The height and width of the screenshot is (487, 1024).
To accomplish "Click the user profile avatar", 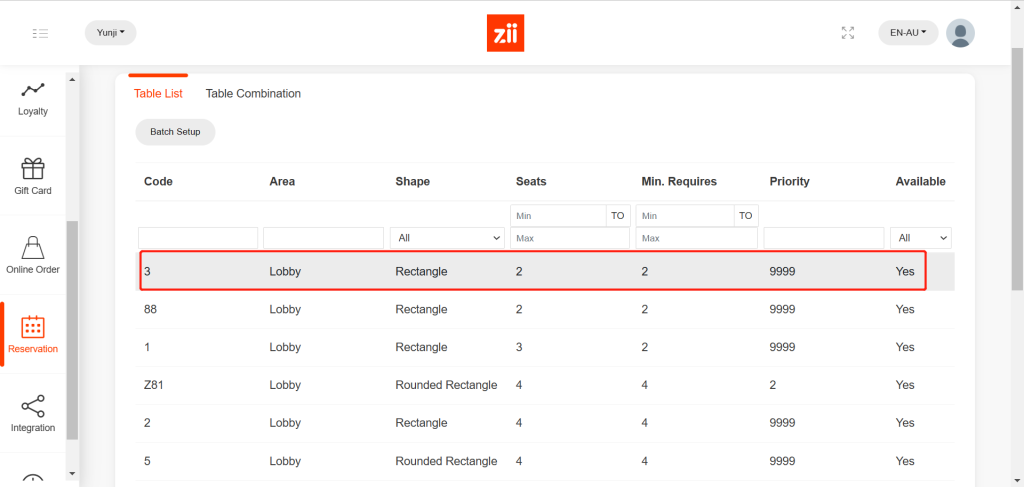I will tap(960, 33).
